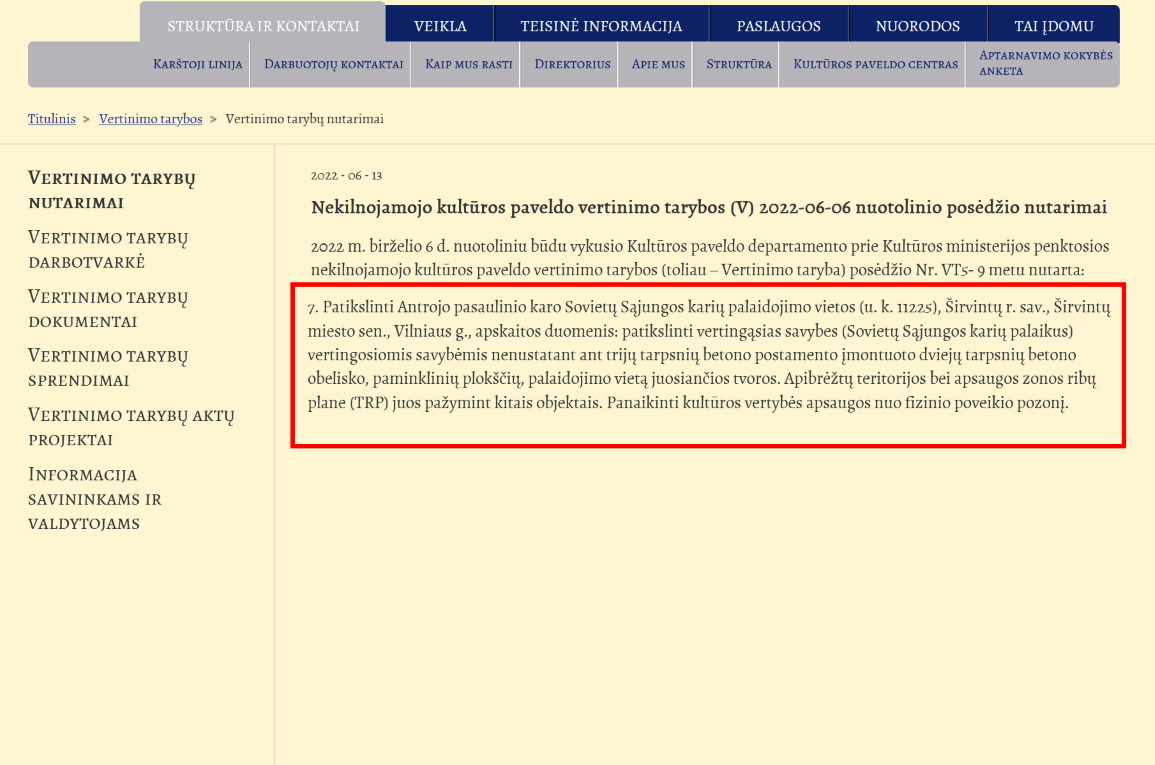The image size is (1155, 765).
Task: Select Vertinimo tarybų dokumentai in sidebar
Action: (108, 309)
